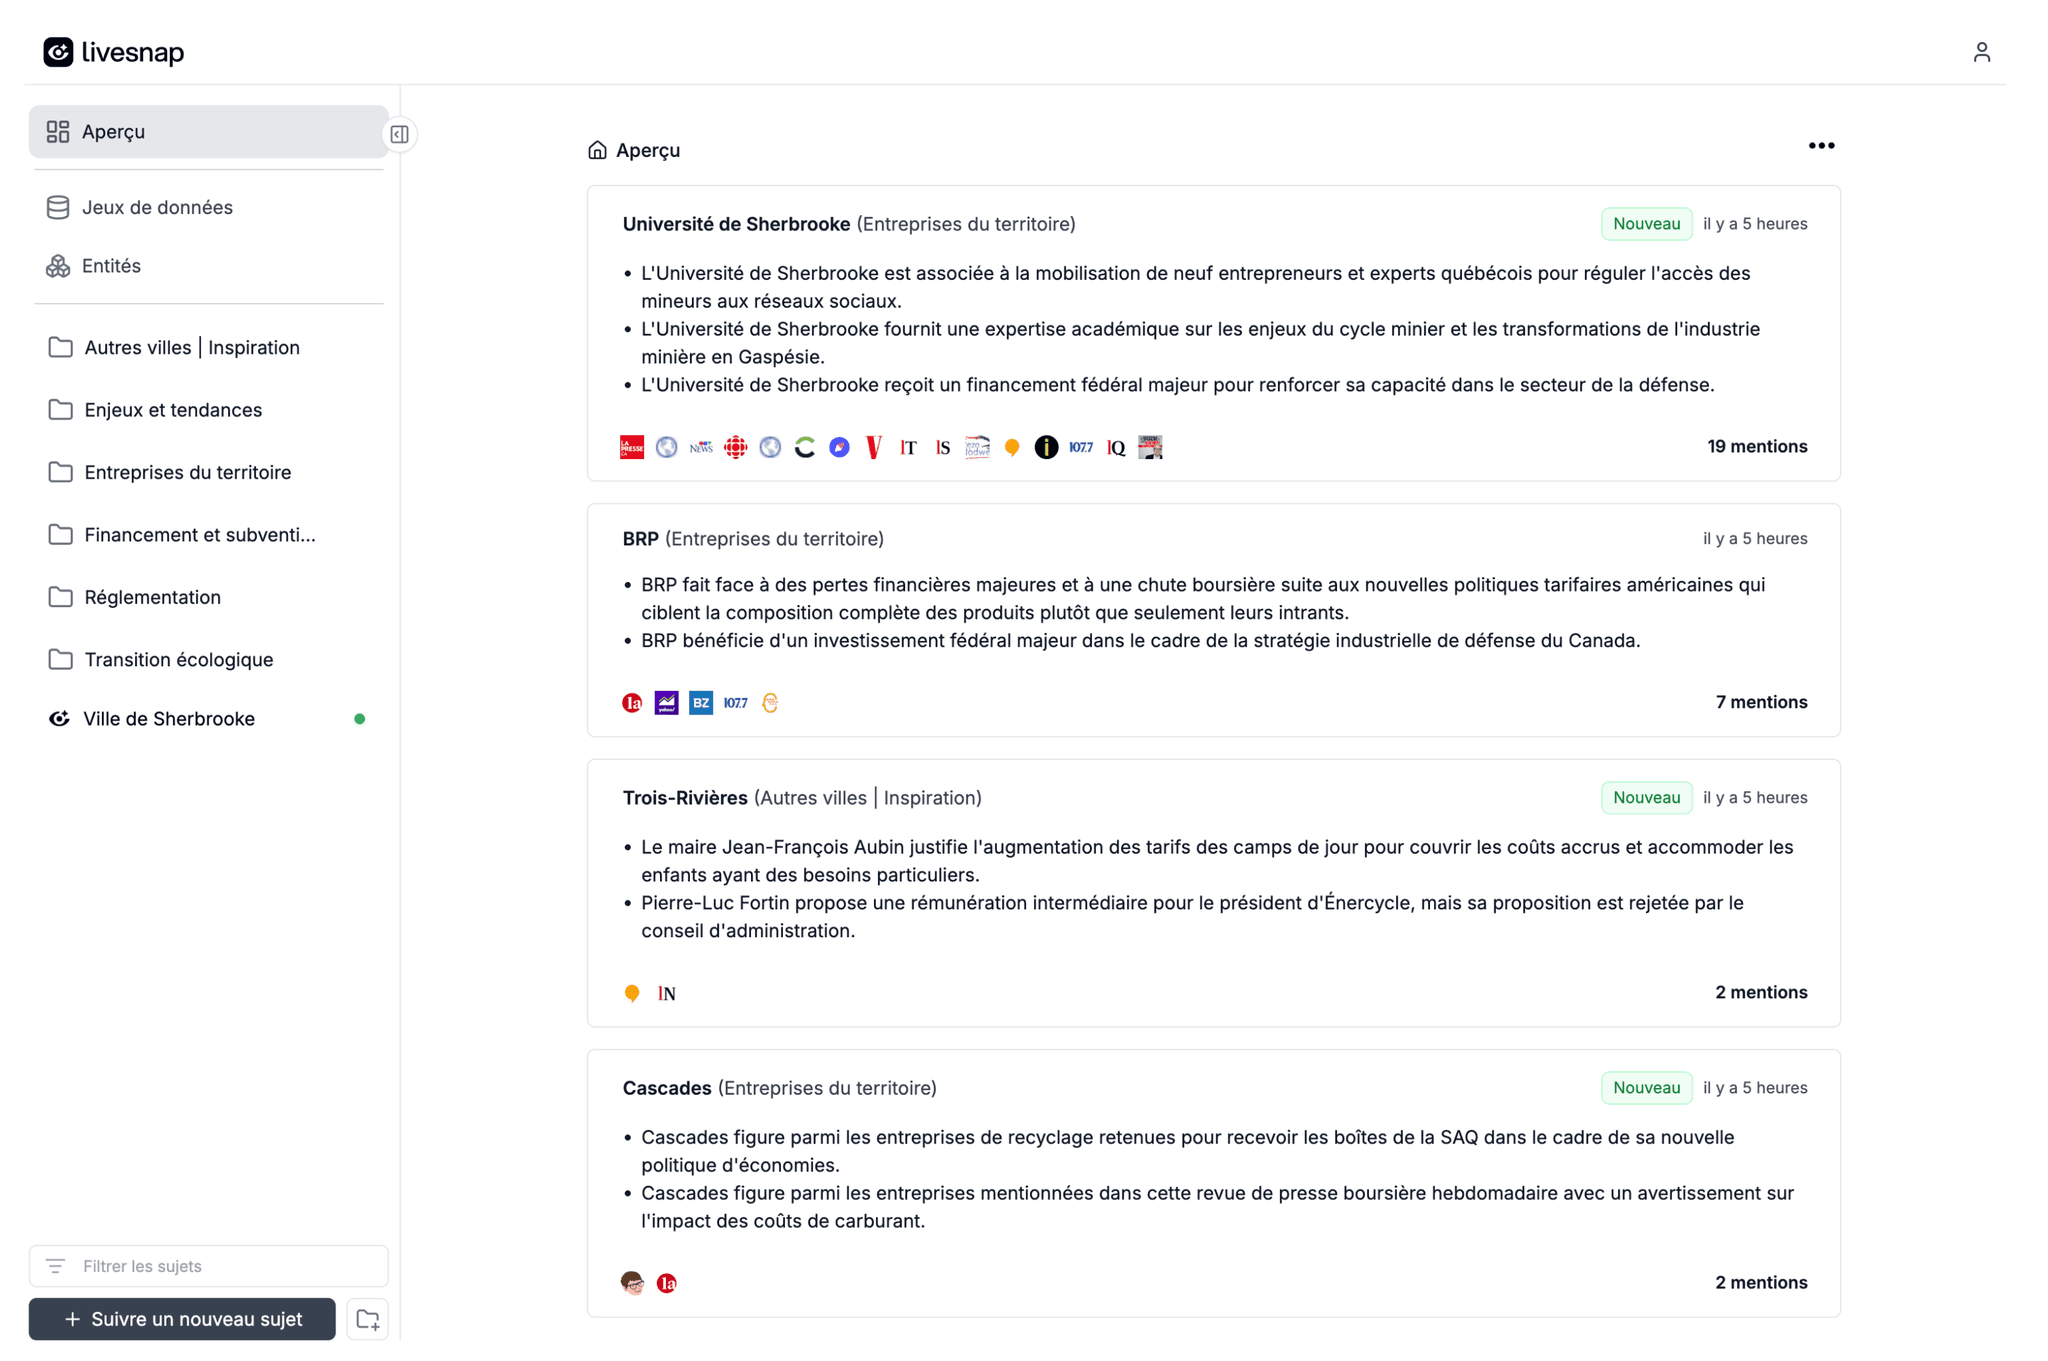Click the Nouveau badge on Trois-Rivières card
This screenshot has width=2048, height=1361.
pos(1646,798)
